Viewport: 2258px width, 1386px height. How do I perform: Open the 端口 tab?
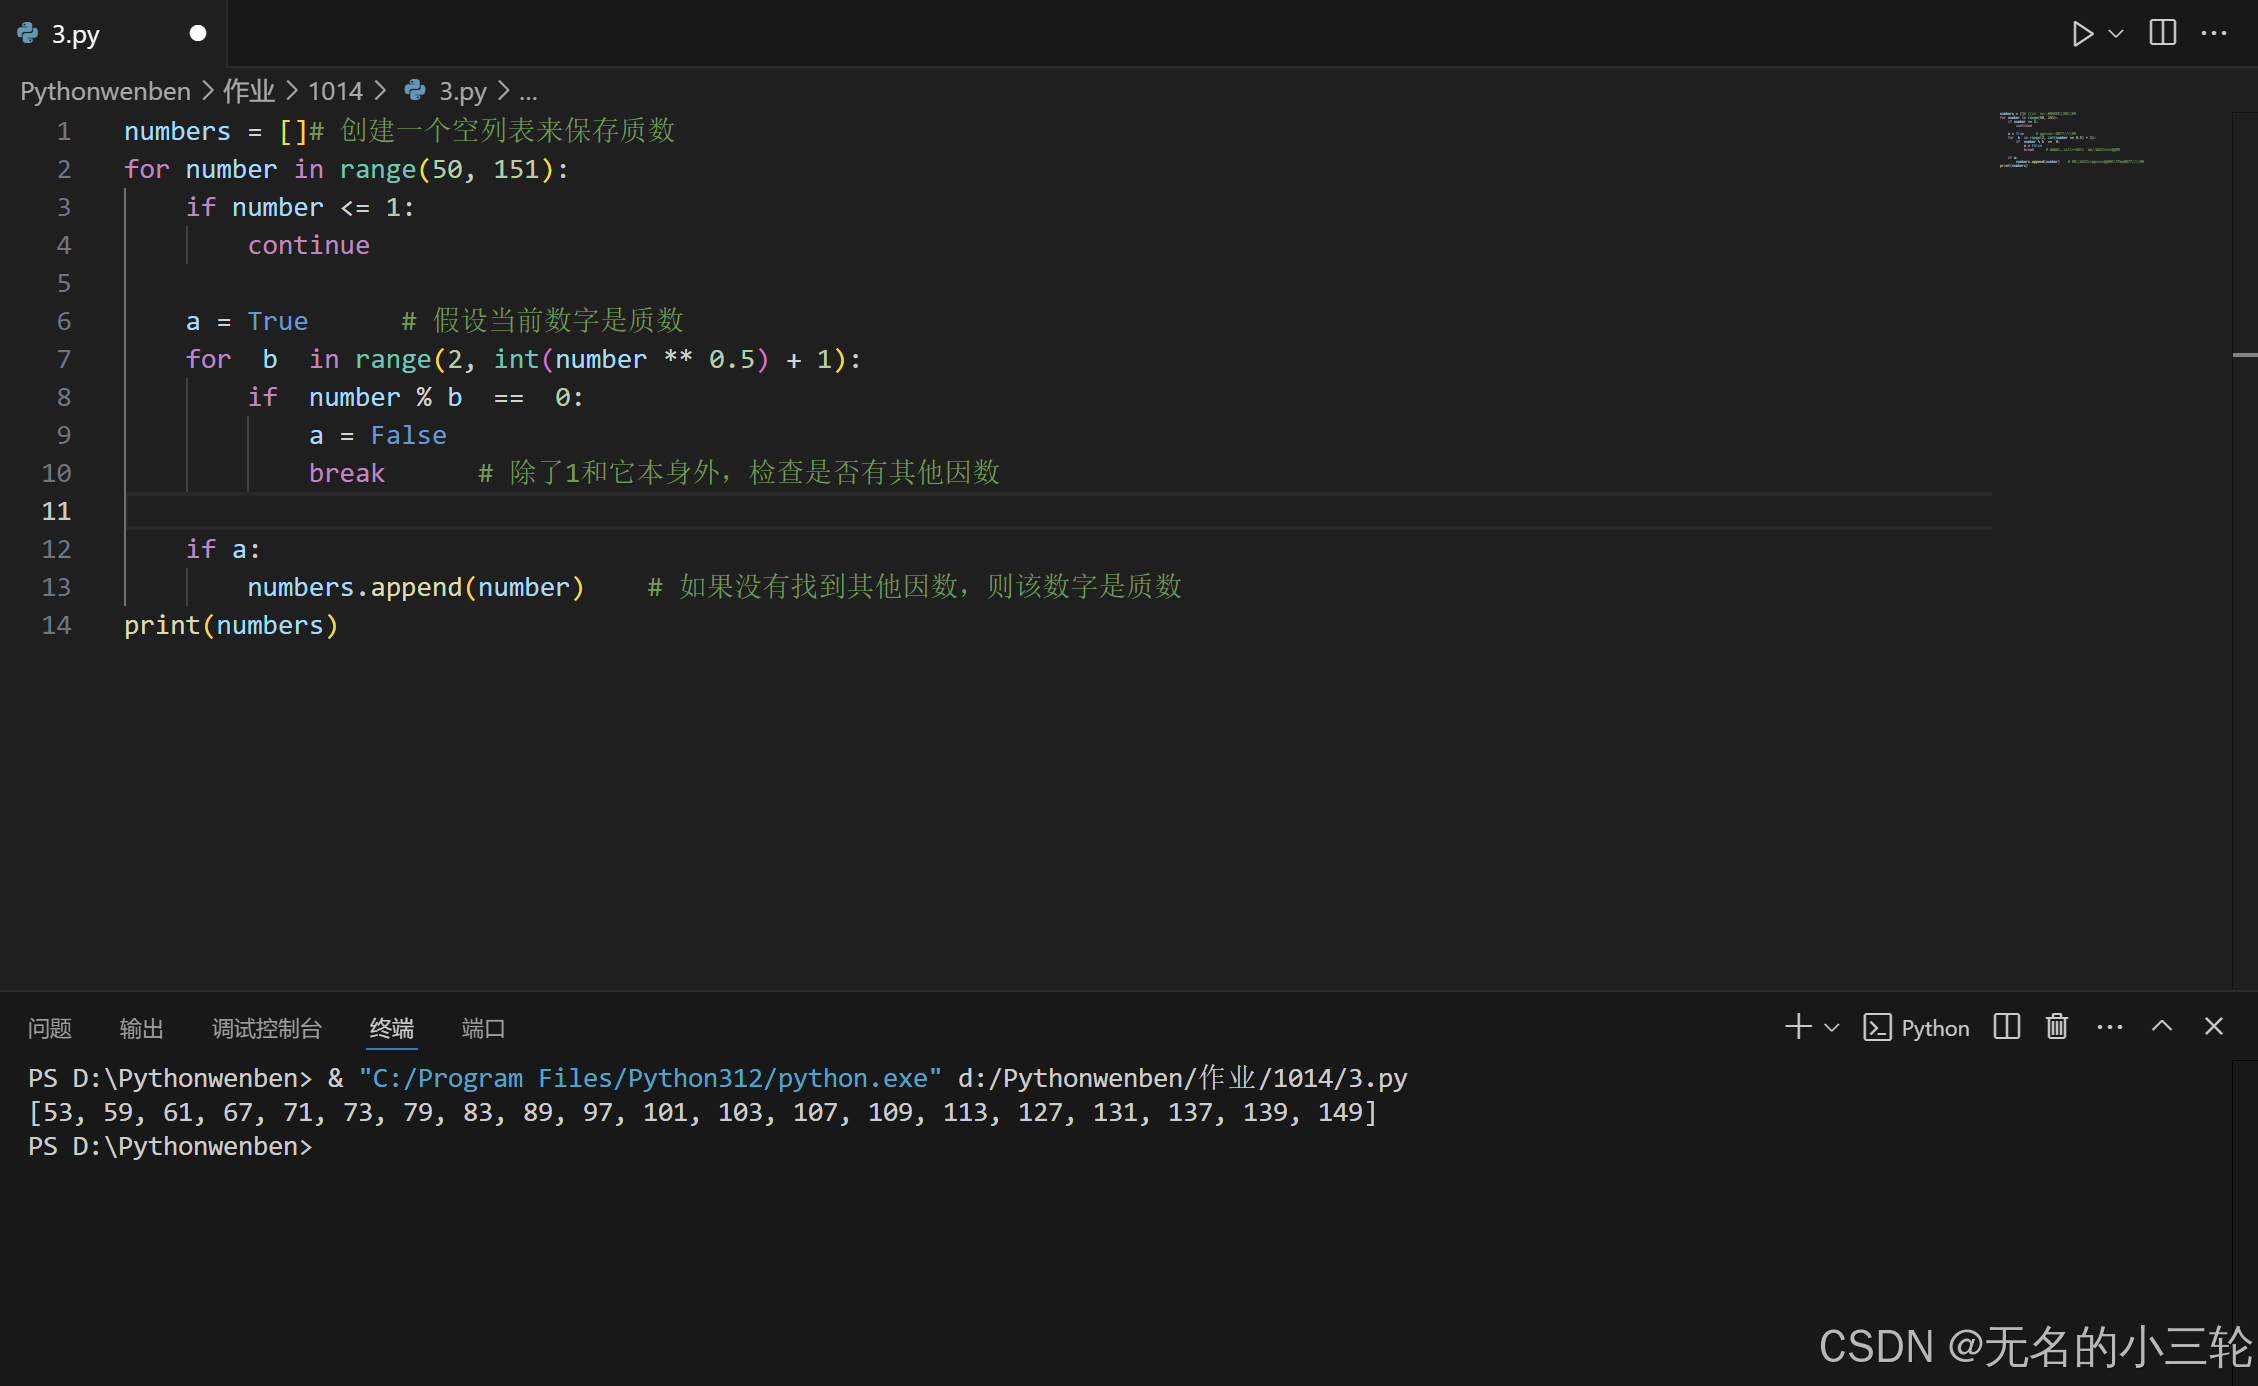pos(483,1029)
